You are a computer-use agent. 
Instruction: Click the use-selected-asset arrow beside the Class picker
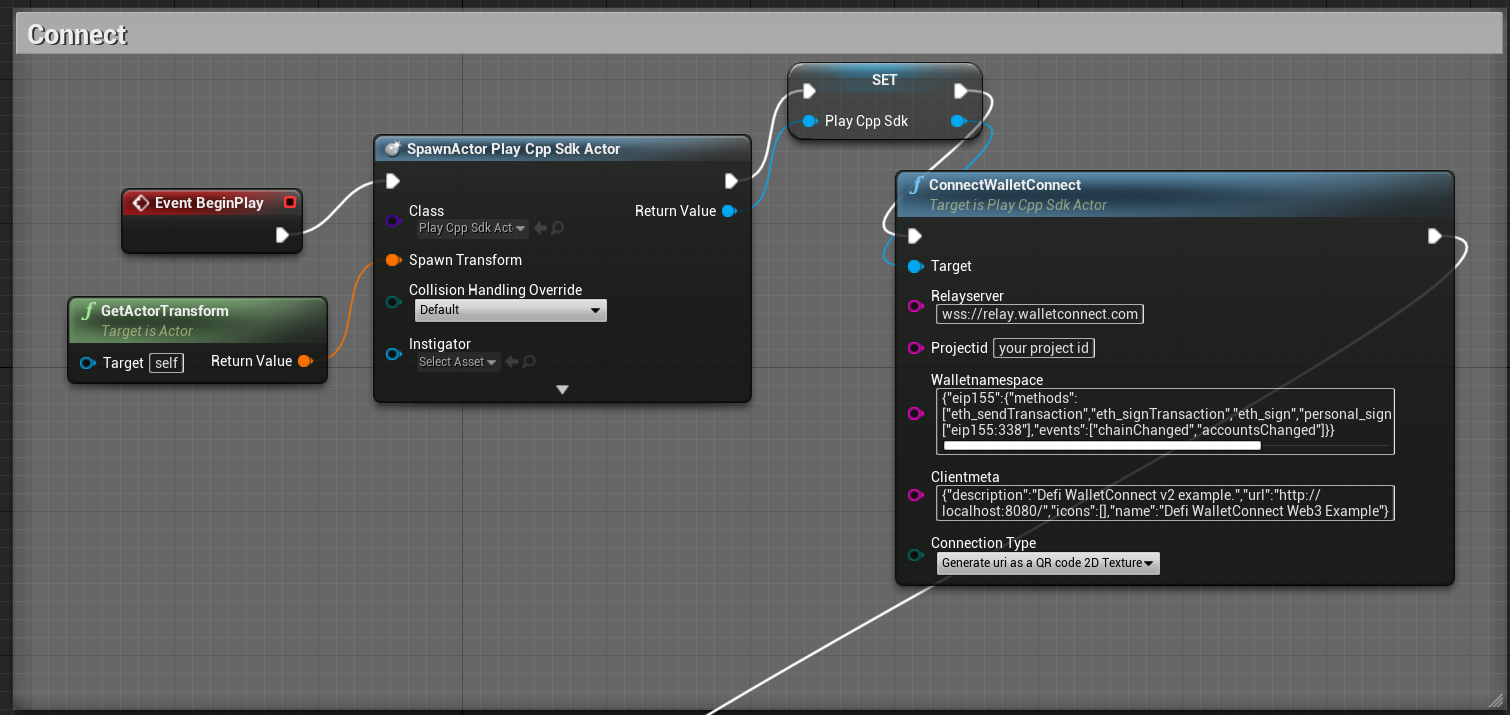540,228
